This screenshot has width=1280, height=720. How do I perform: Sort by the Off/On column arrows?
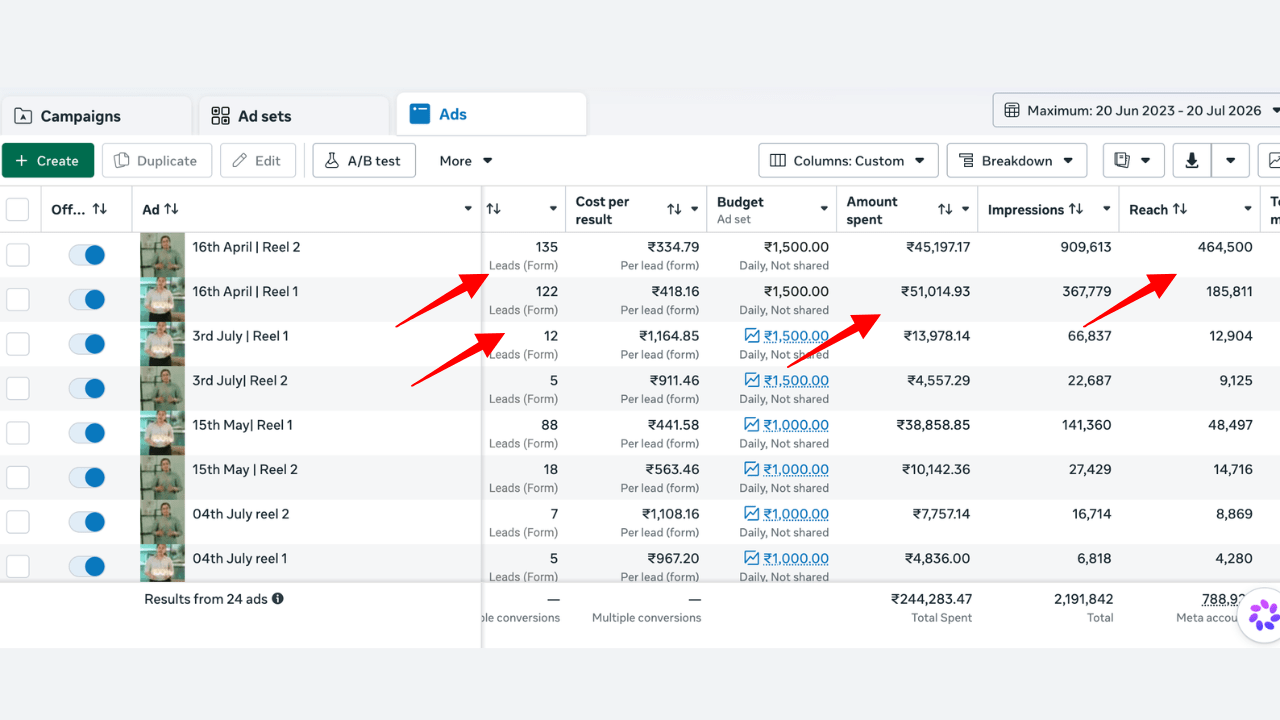(x=99, y=209)
